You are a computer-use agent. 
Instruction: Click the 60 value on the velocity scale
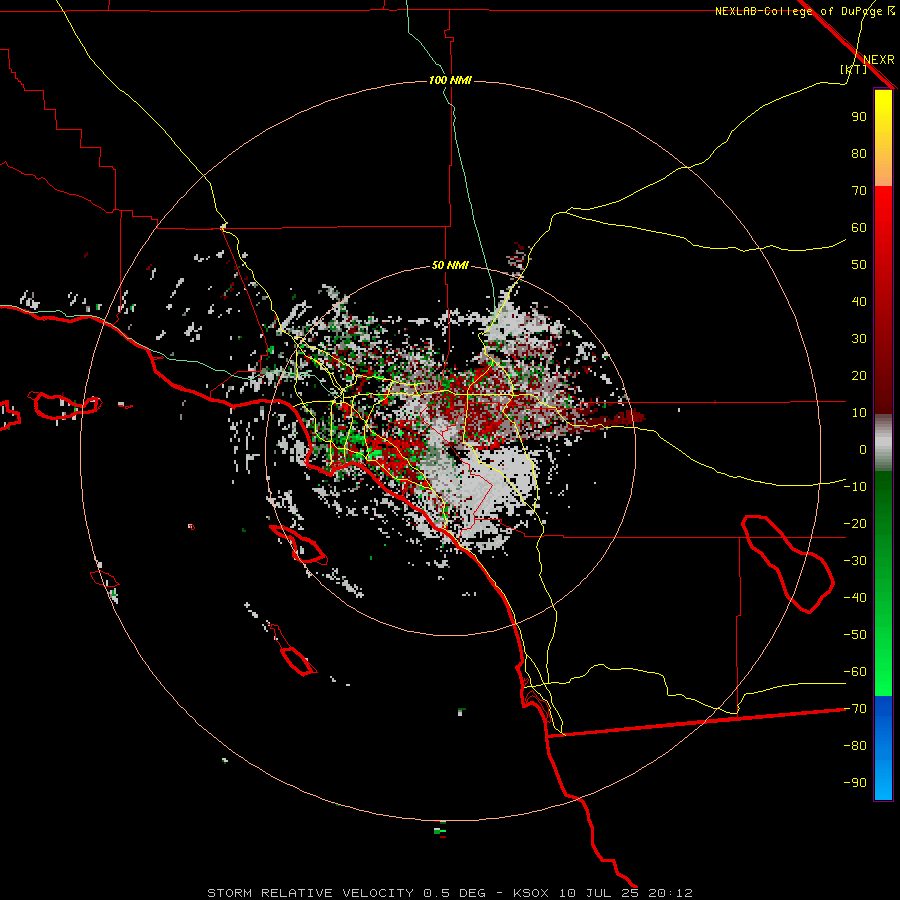859,227
